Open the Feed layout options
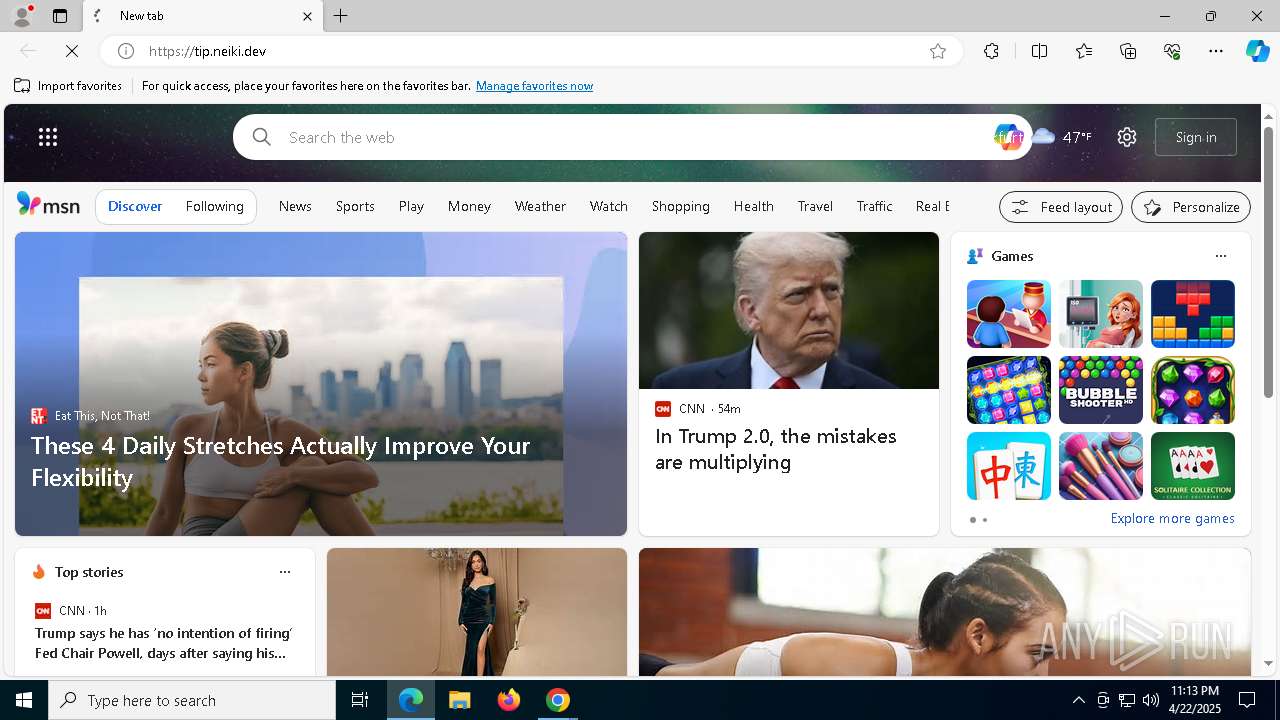Screen dimensions: 1280x720 pos(1061,207)
